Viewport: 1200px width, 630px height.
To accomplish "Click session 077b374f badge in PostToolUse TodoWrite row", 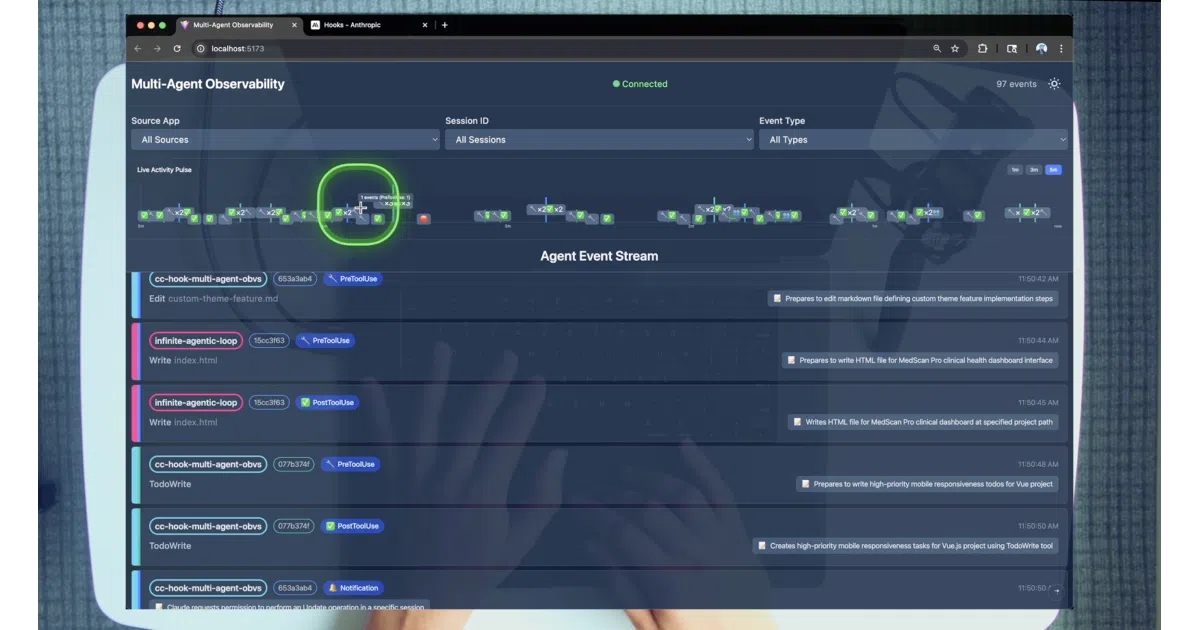I will pyautogui.click(x=294, y=526).
